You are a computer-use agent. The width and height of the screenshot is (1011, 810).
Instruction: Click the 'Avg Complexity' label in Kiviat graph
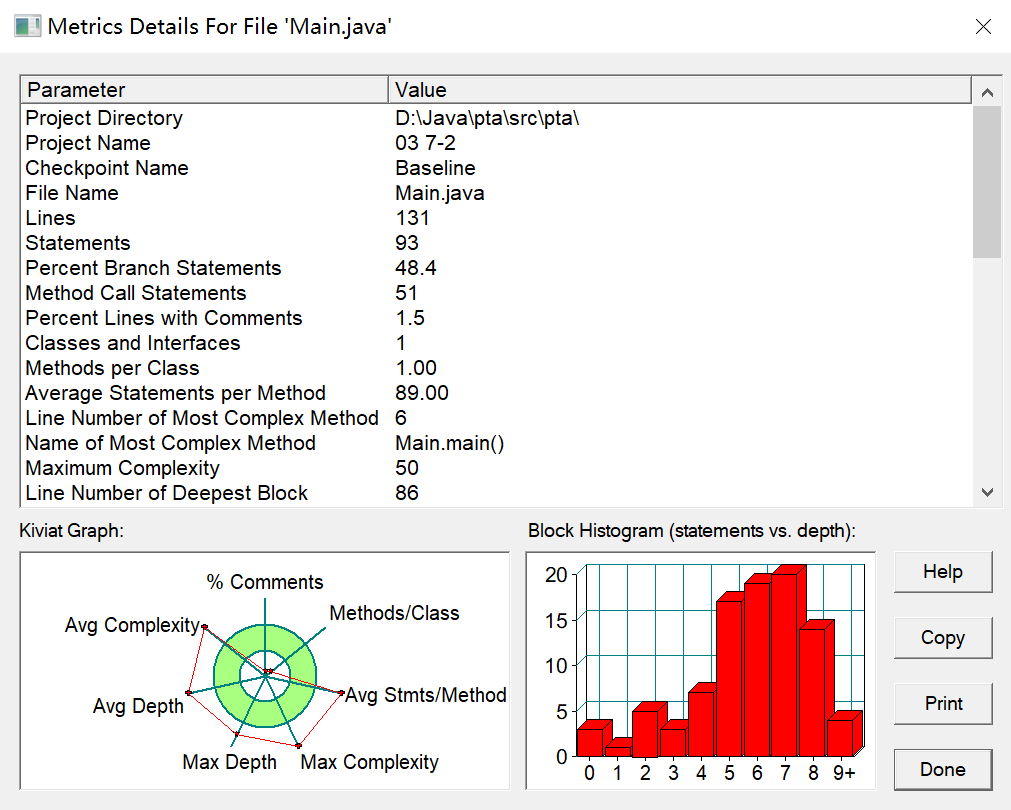click(x=132, y=625)
